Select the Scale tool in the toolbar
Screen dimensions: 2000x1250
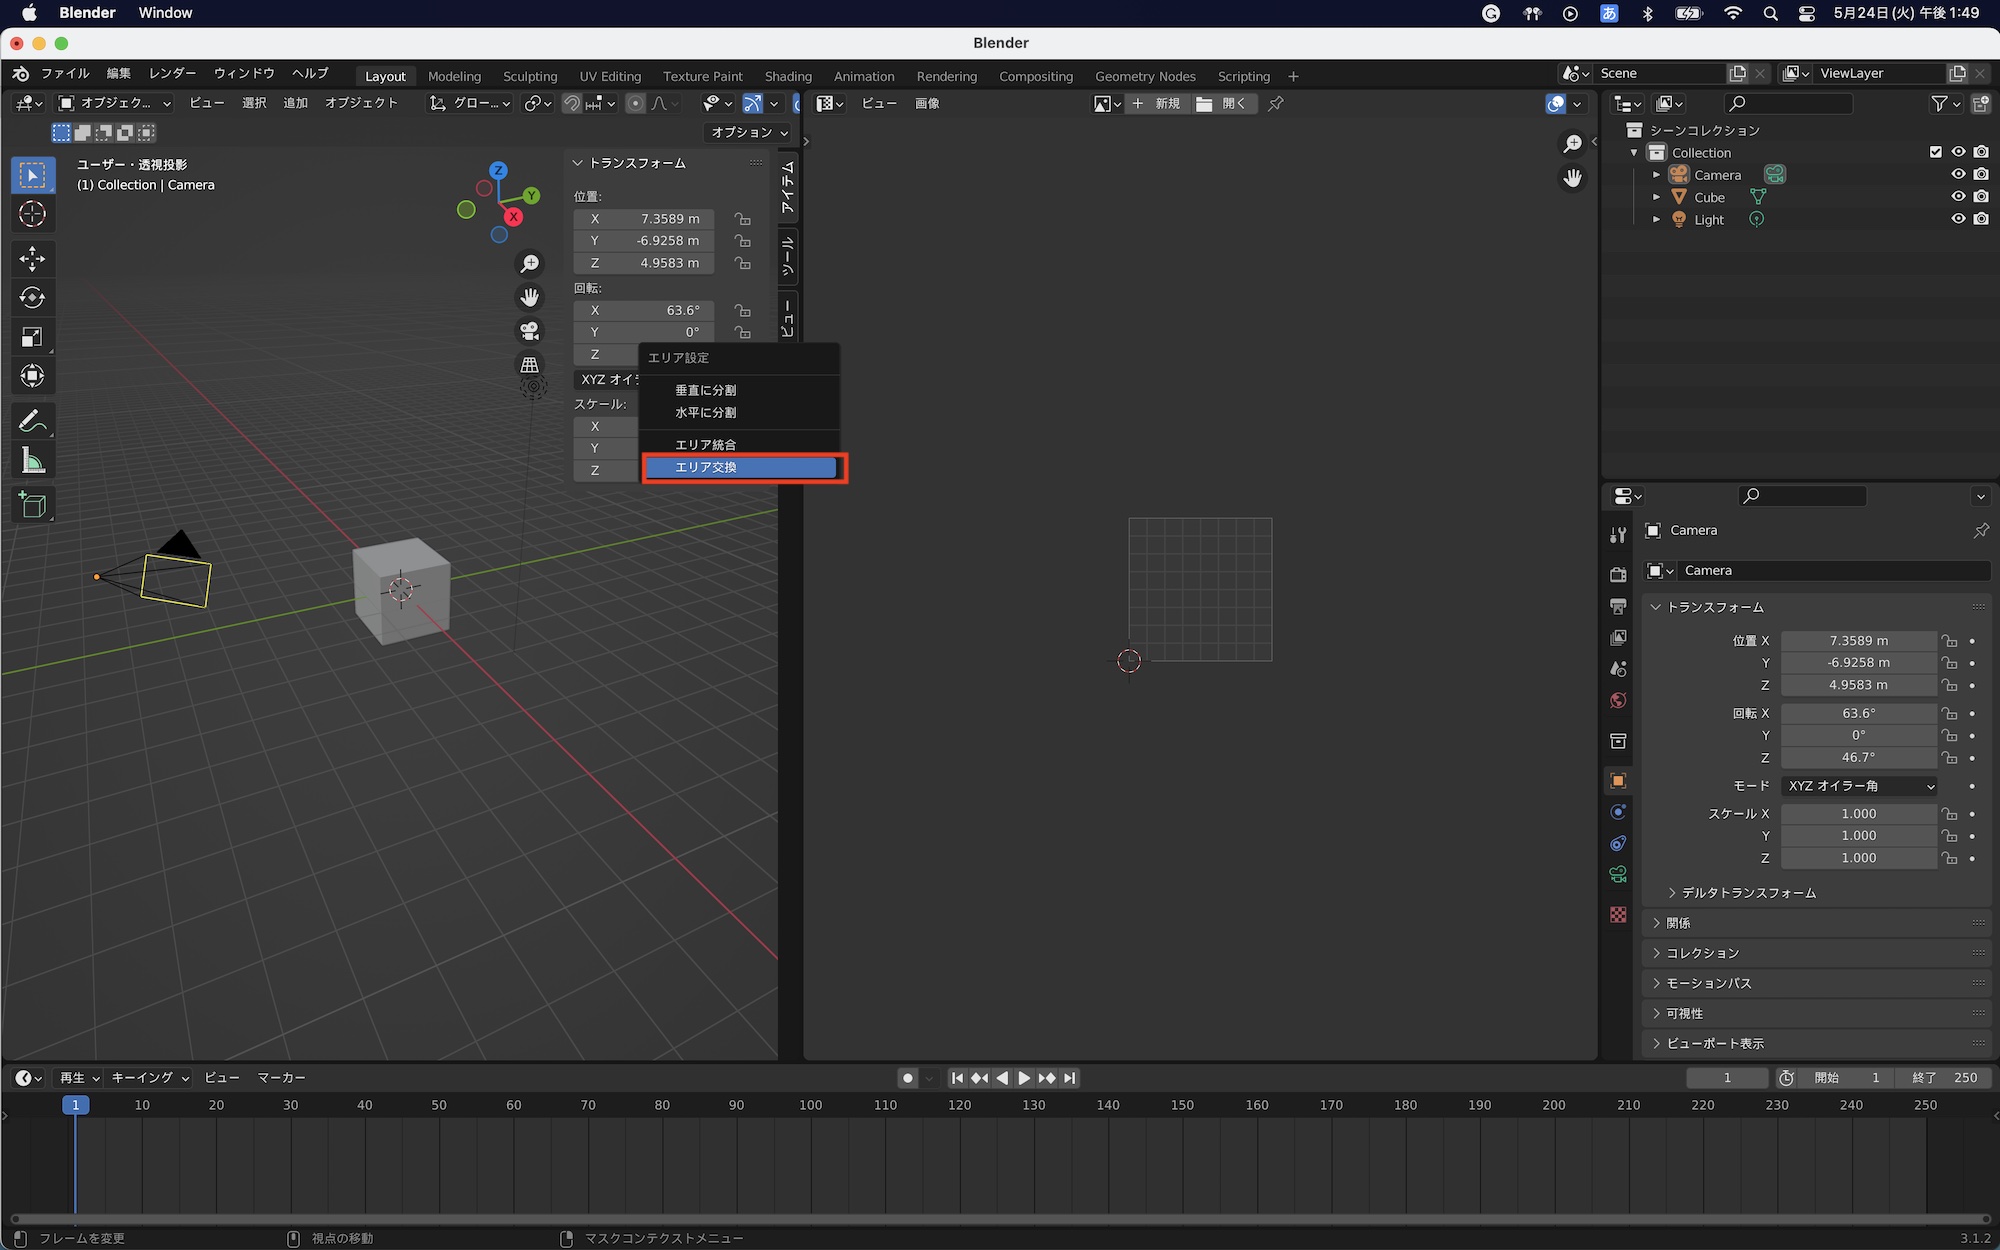tap(32, 337)
